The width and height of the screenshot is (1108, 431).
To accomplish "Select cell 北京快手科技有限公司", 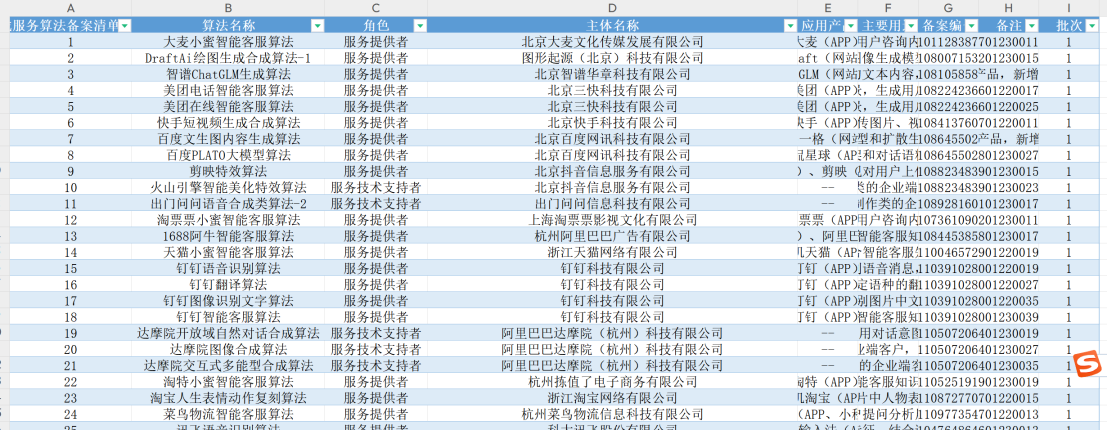I will tap(612, 123).
